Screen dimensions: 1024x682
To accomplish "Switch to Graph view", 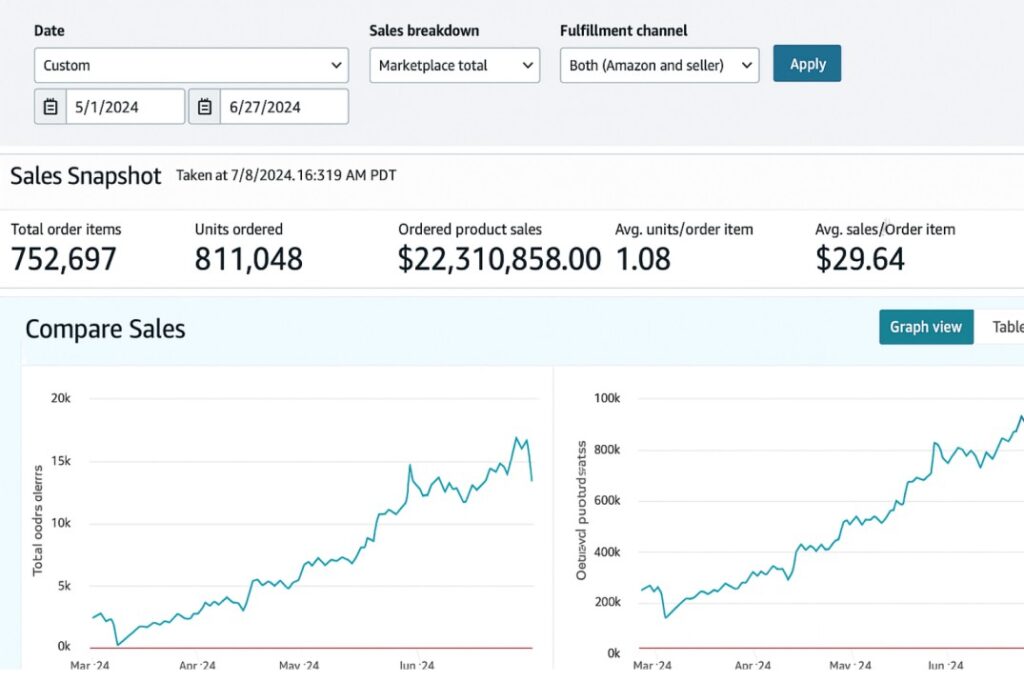I will click(925, 326).
